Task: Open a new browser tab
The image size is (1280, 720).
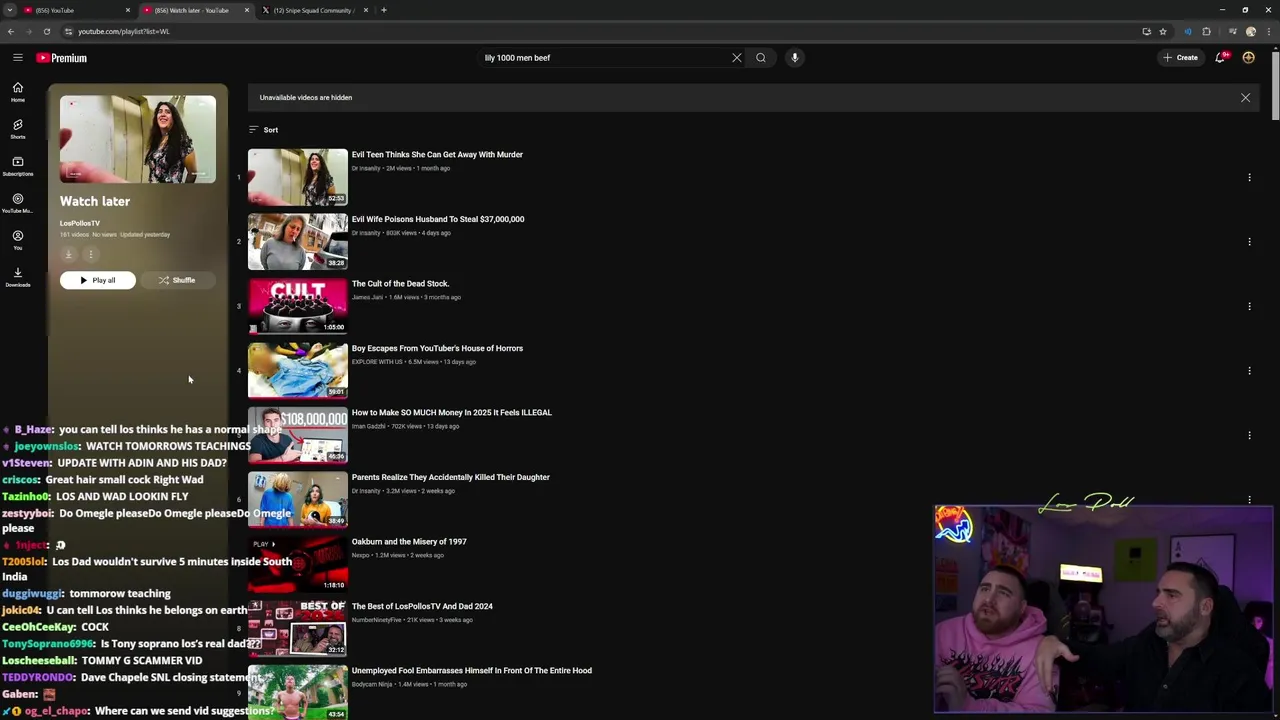Action: (384, 10)
